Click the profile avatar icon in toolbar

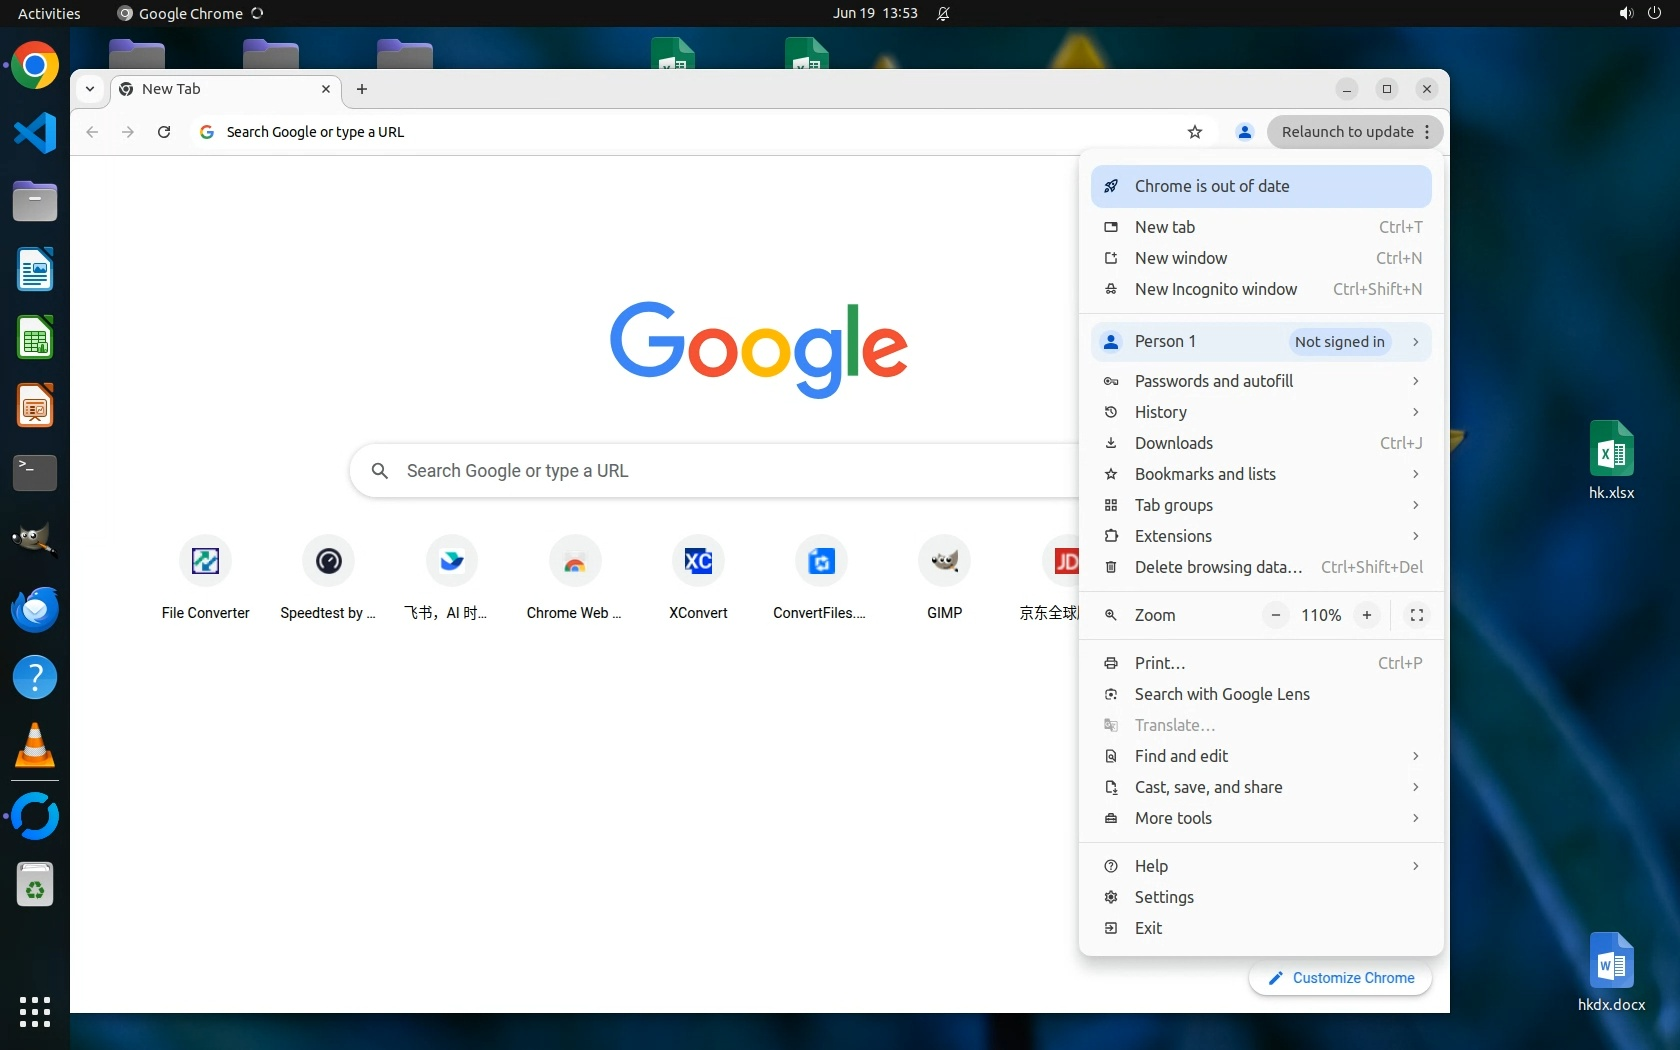(x=1244, y=132)
